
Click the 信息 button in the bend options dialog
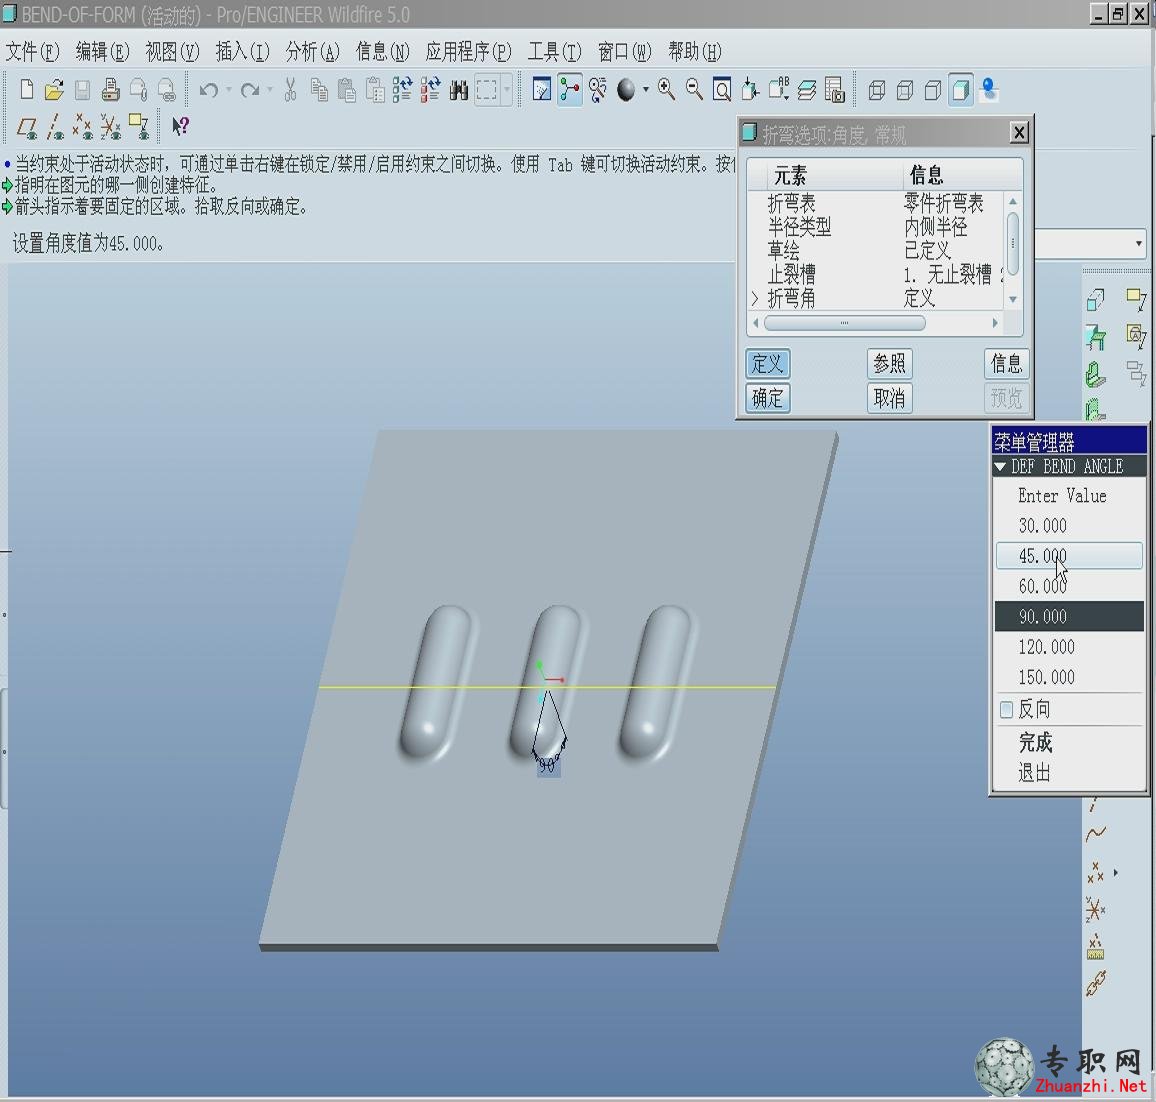pyautogui.click(x=1006, y=363)
